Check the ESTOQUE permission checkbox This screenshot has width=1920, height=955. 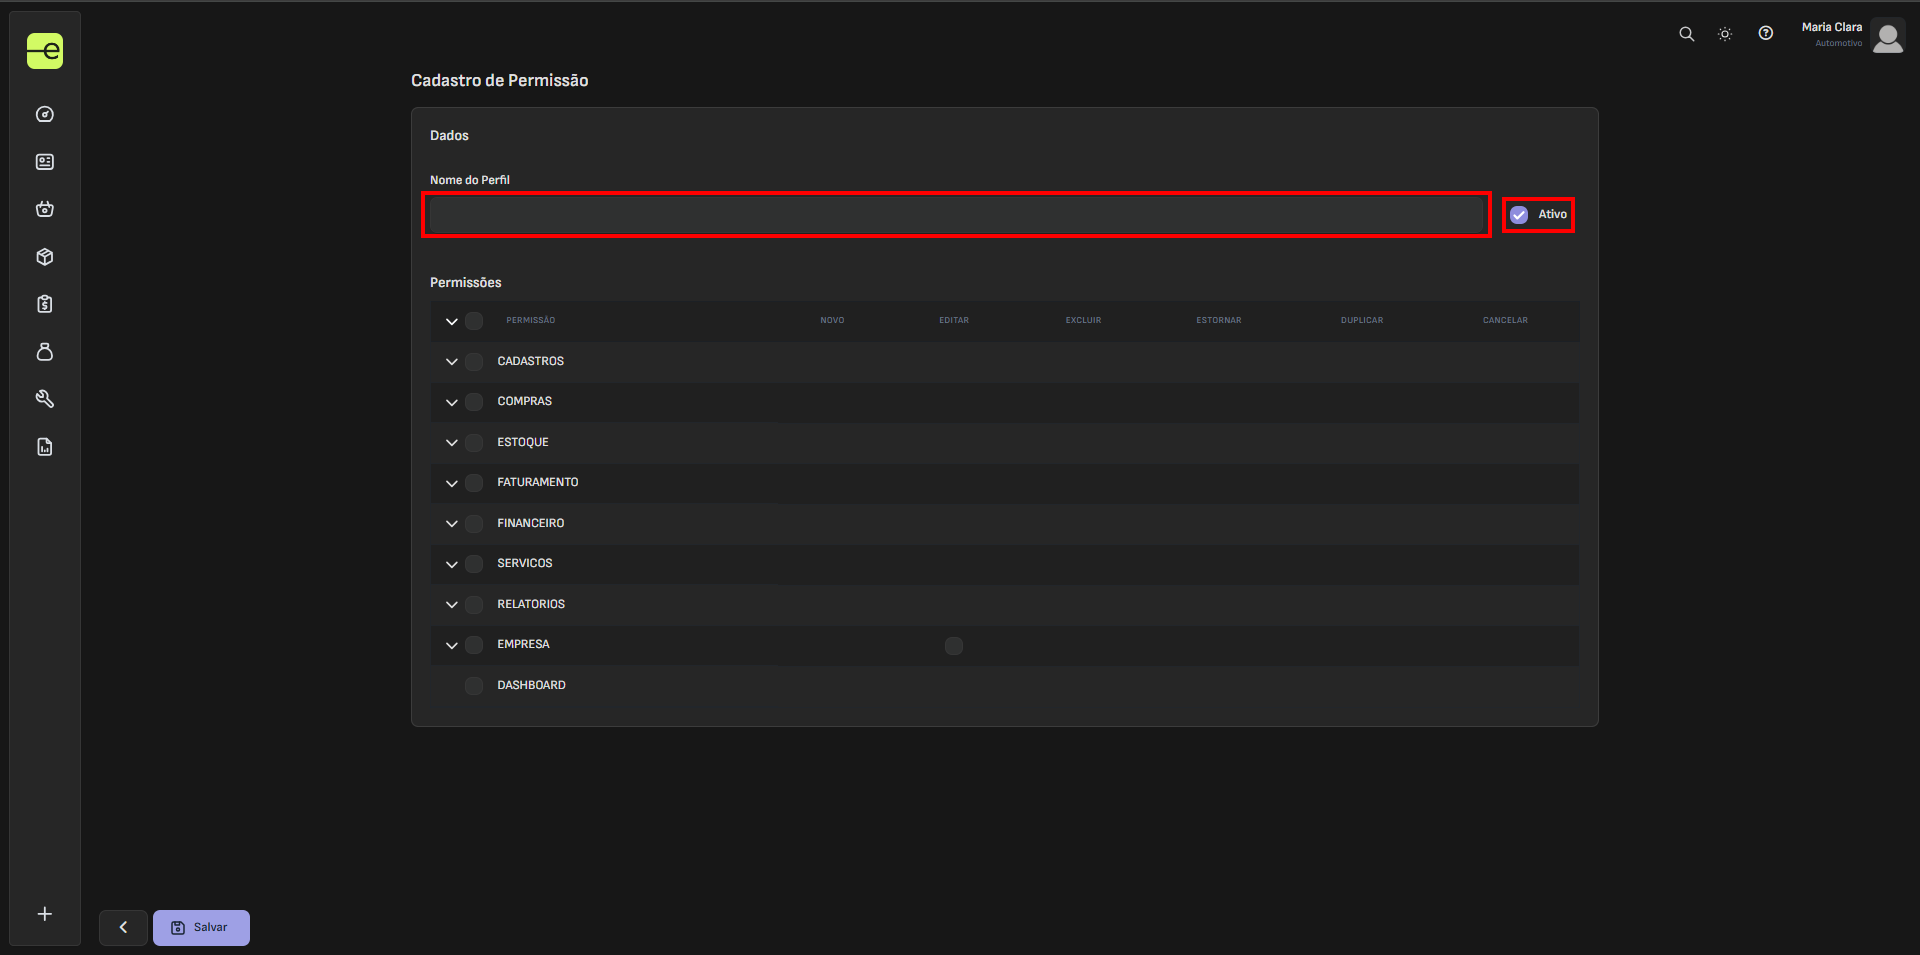[x=474, y=443]
